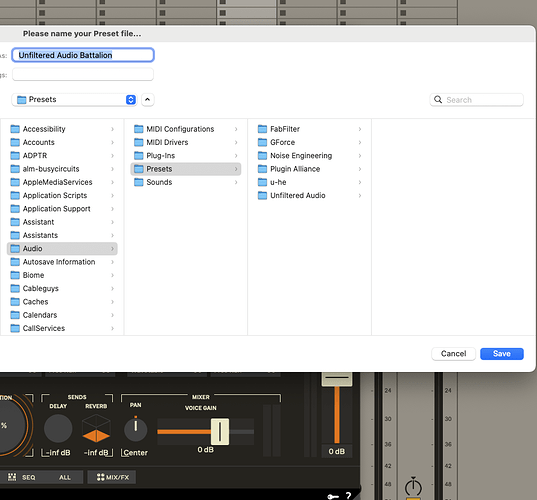The height and width of the screenshot is (500, 537).
Task: Click the Center pan value label
Action: tap(135, 453)
